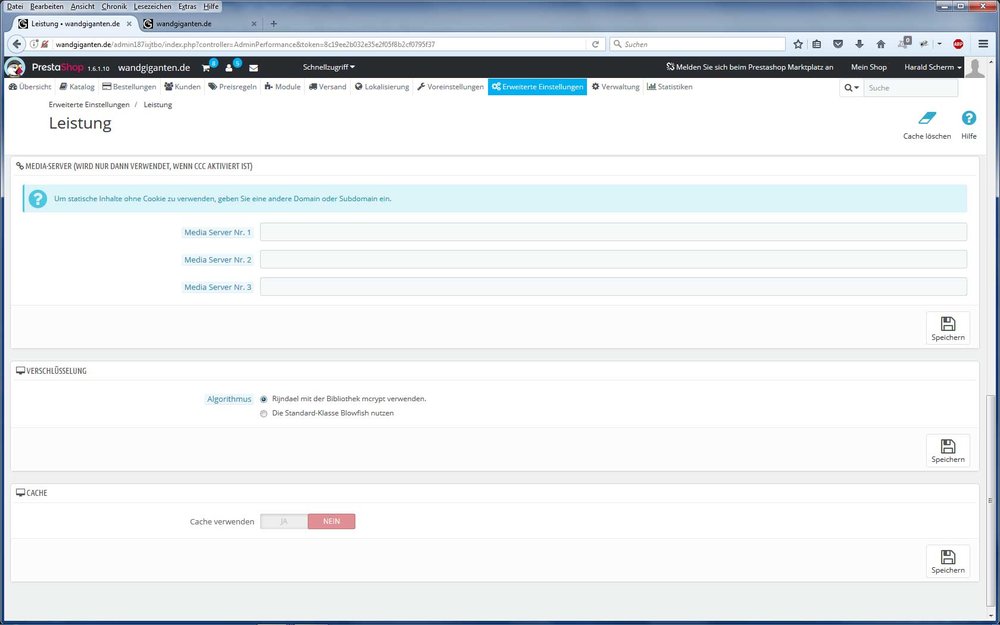Open the Lesezeichen menu in Firefox
Screen dimensions: 1000x625
coord(152,6)
